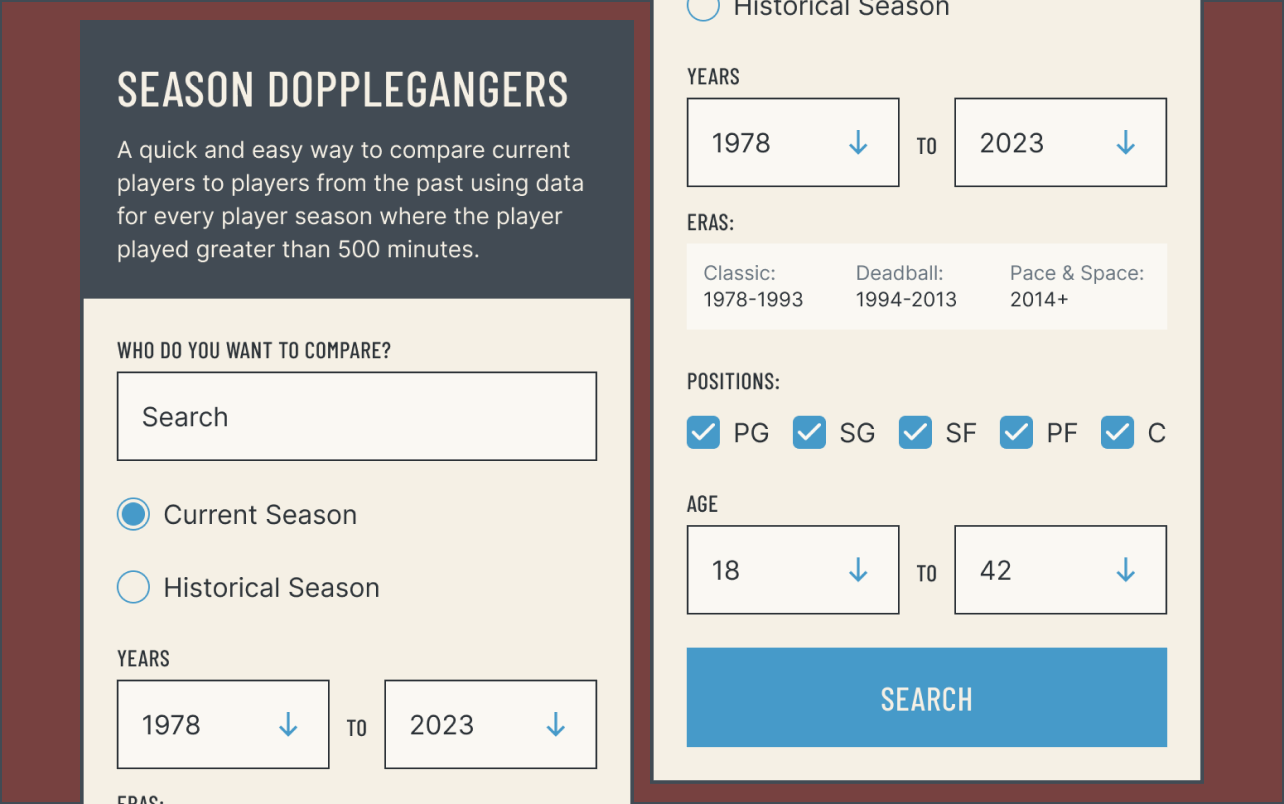Click the Deadball 1994-2013 era entry
Image resolution: width=1284 pixels, height=804 pixels.
[906, 286]
